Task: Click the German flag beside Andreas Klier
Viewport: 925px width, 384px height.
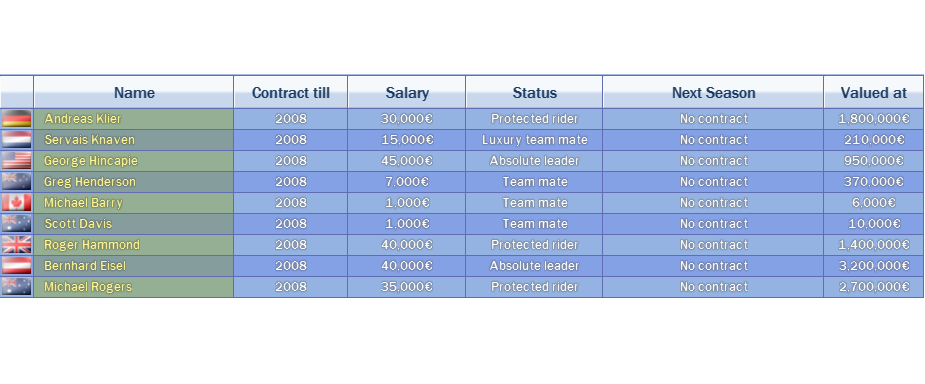Action: (17, 119)
